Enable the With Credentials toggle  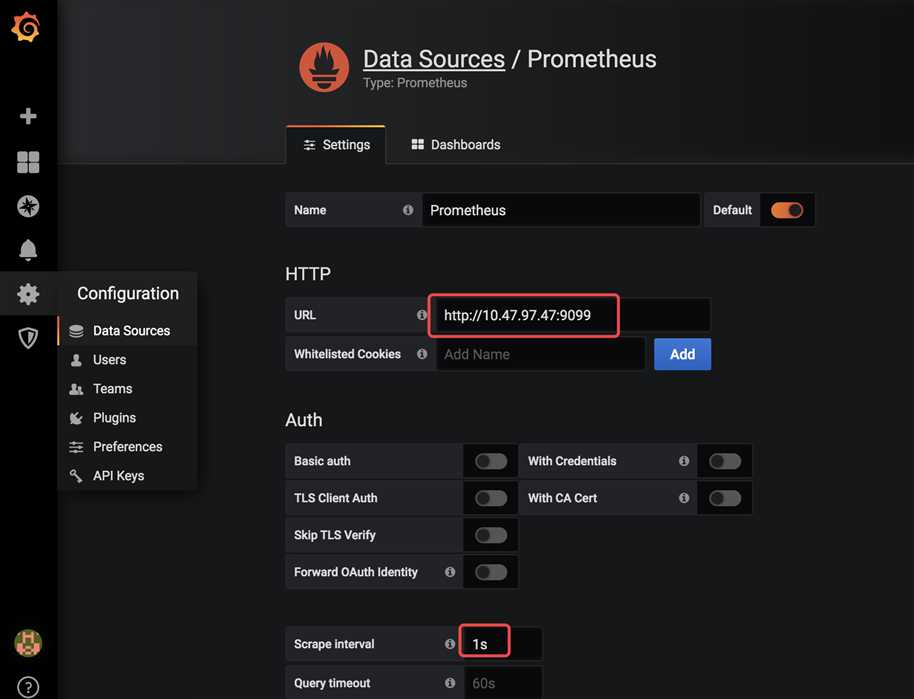tap(725, 461)
